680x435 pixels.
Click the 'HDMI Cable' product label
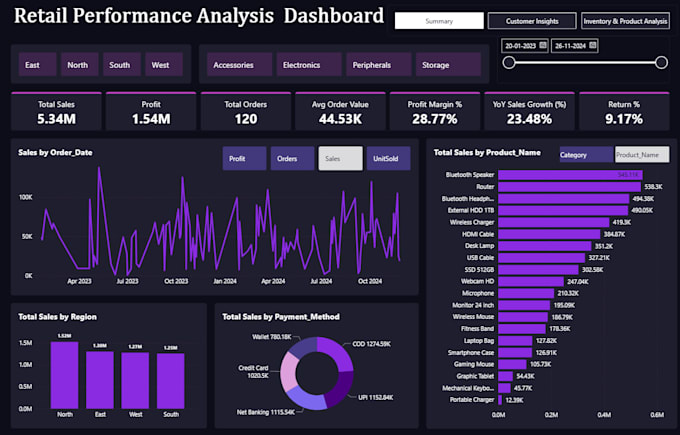tap(478, 234)
